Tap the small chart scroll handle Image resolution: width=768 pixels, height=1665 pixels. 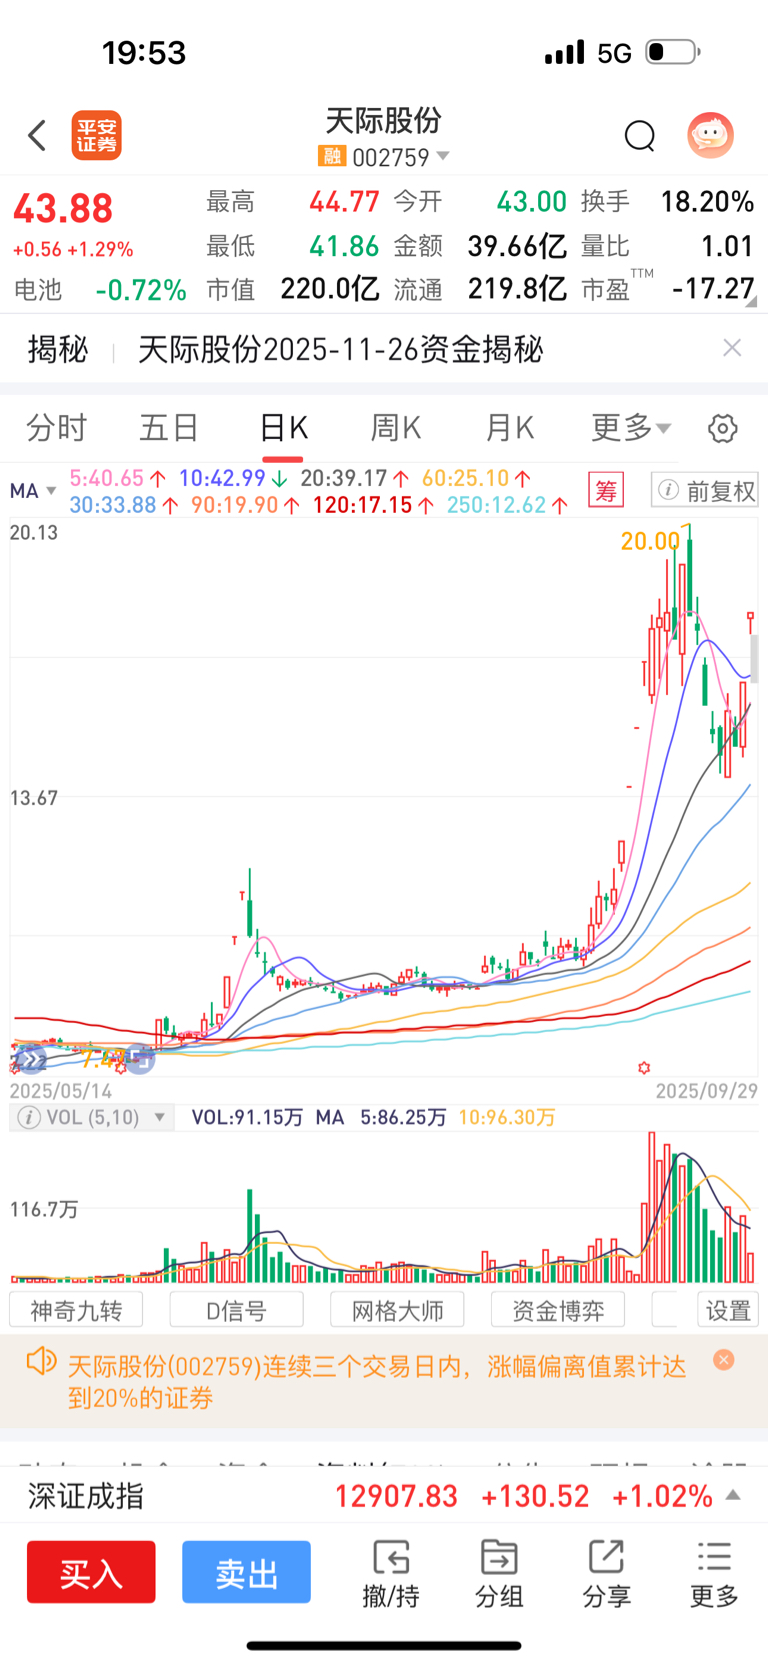click(754, 659)
